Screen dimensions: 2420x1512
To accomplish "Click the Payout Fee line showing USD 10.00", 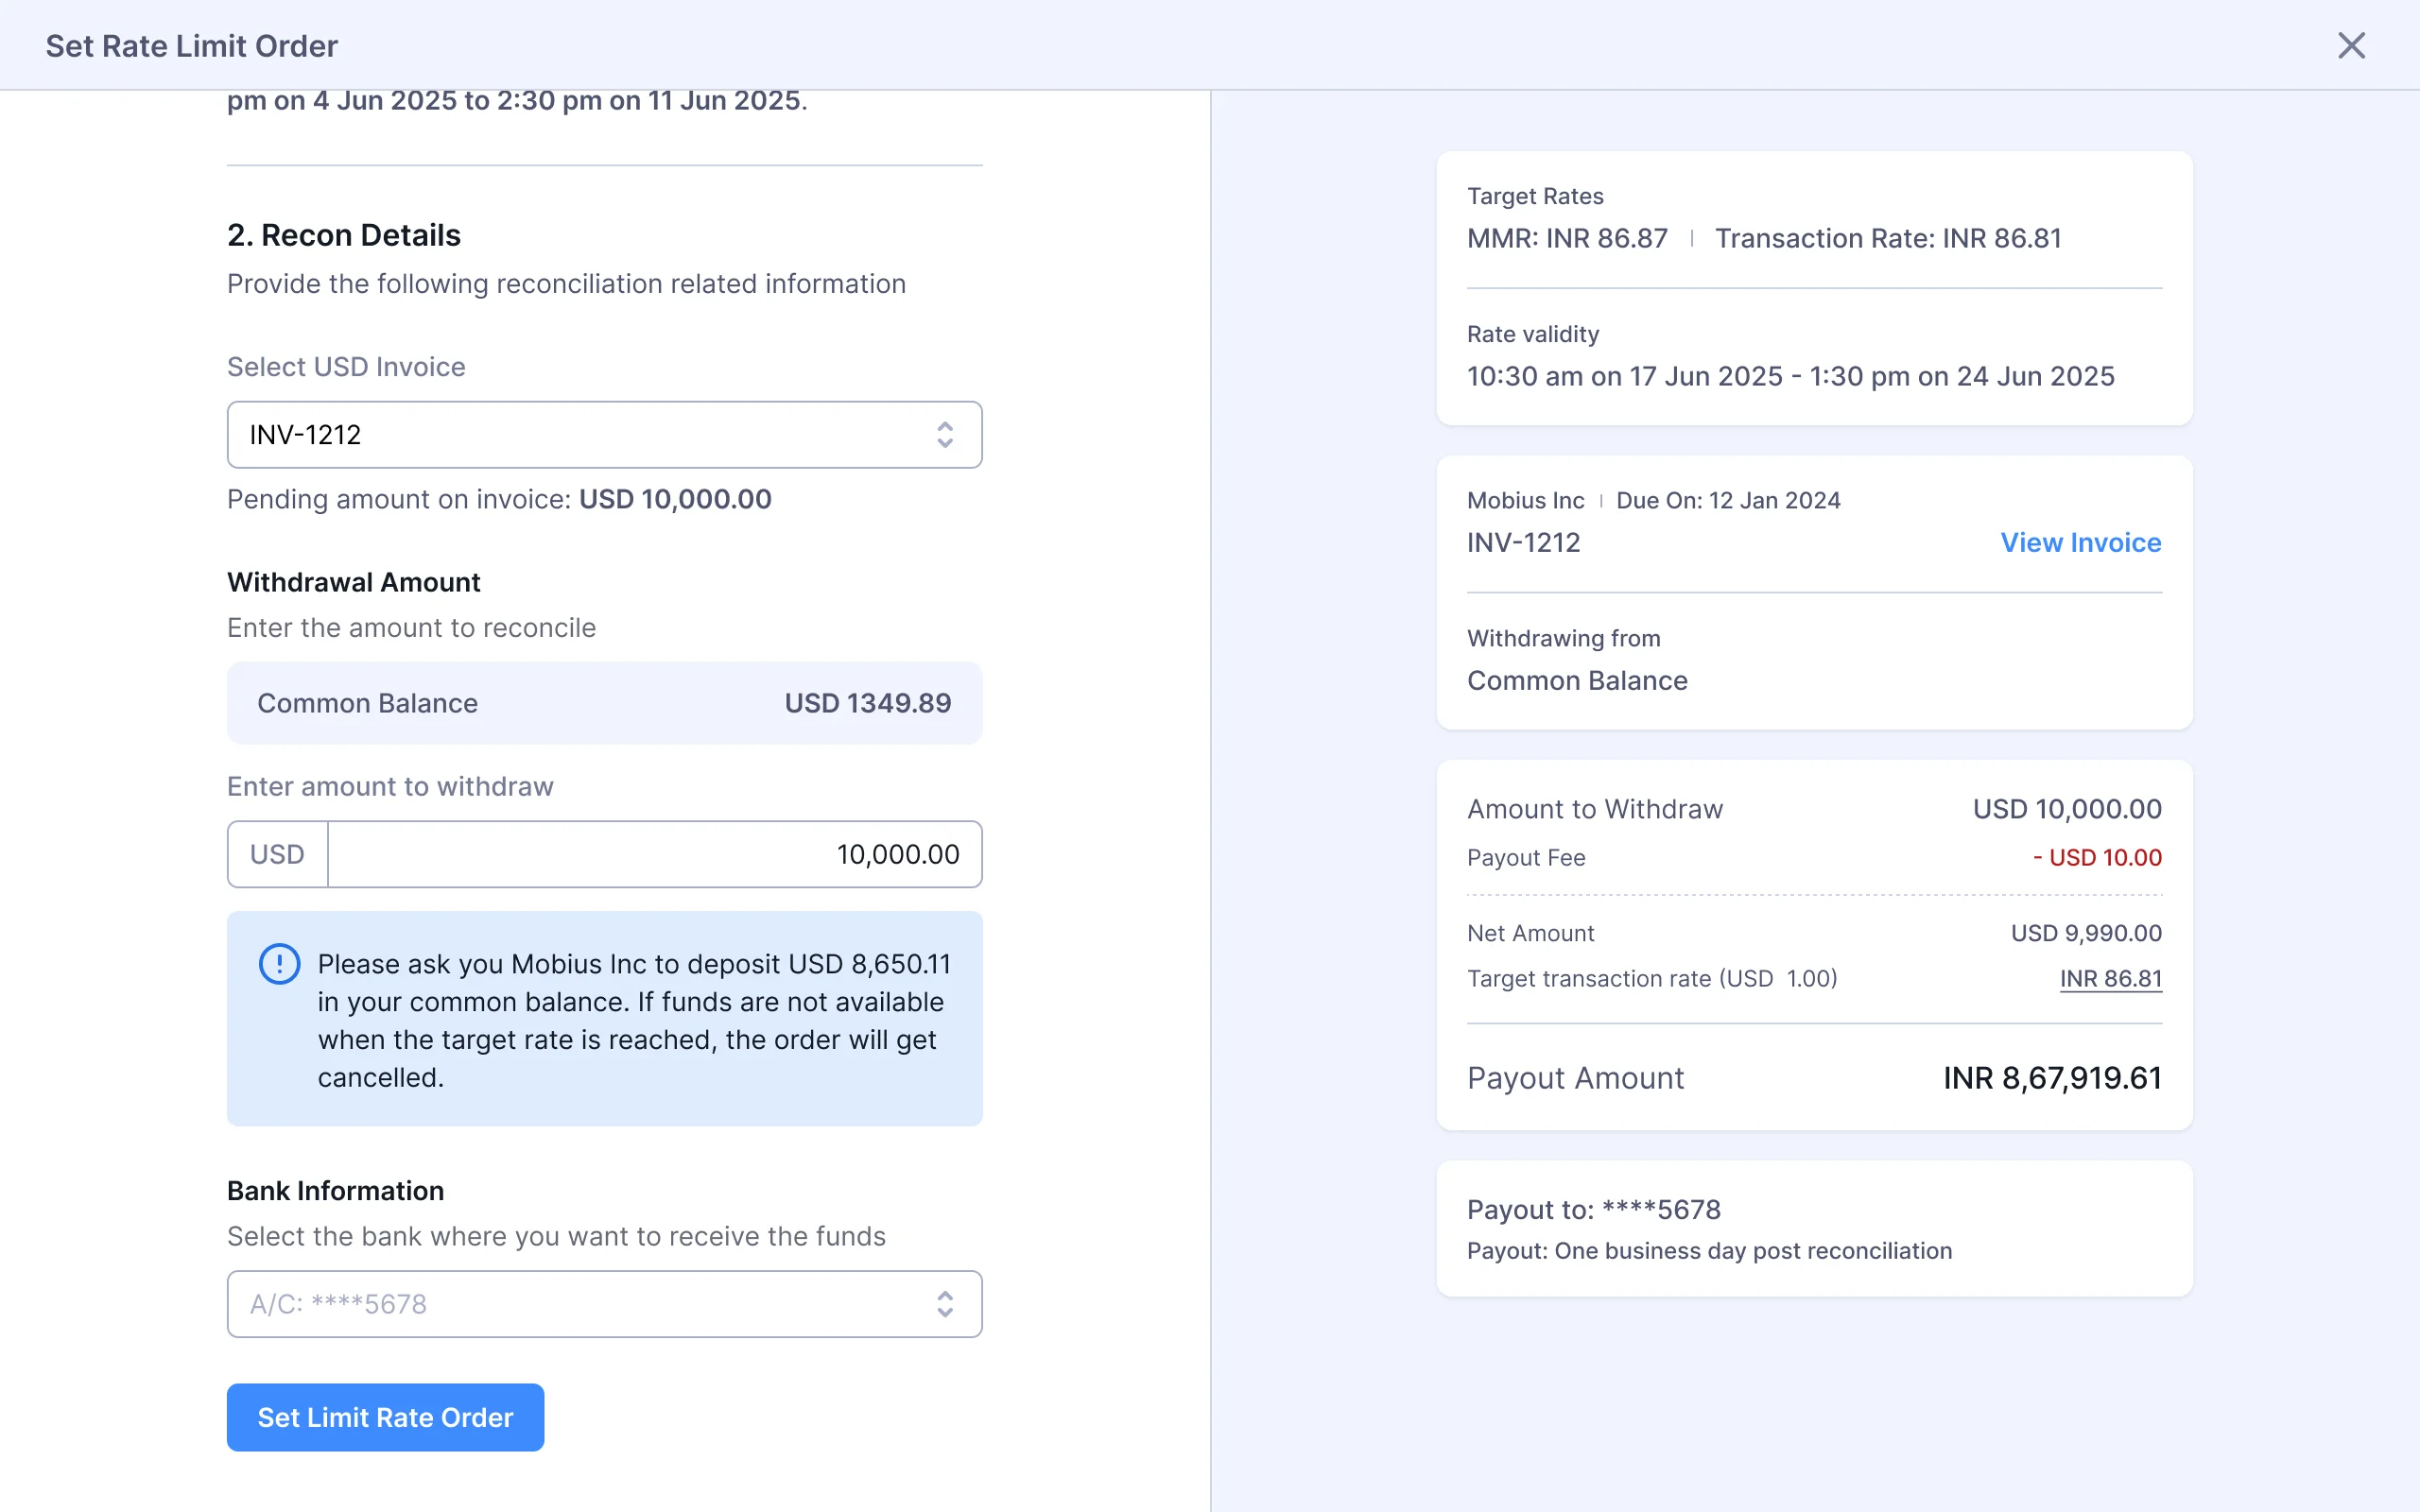I will coord(1813,857).
